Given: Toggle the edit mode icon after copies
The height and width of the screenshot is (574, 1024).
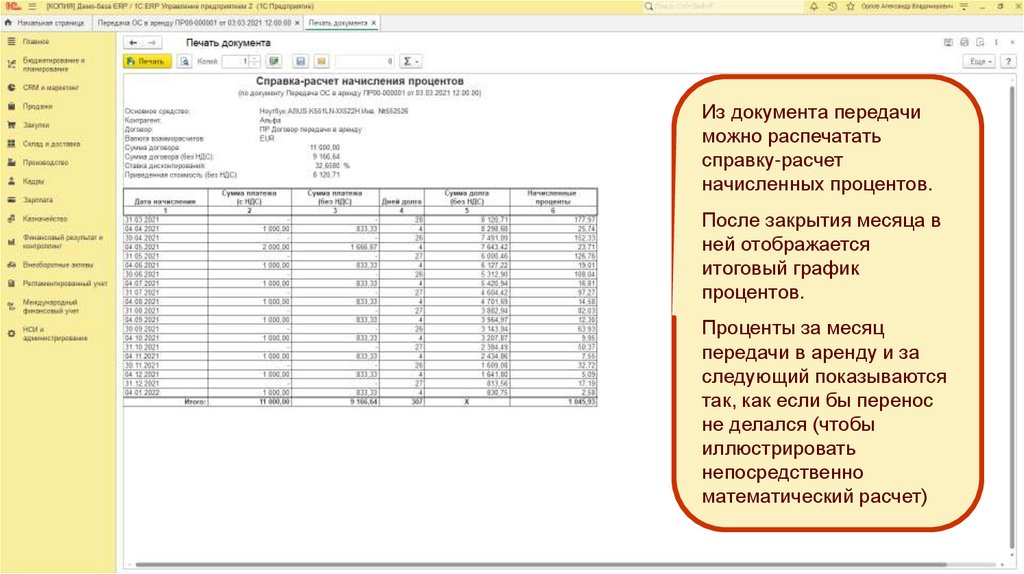Looking at the screenshot, I should click(274, 61).
